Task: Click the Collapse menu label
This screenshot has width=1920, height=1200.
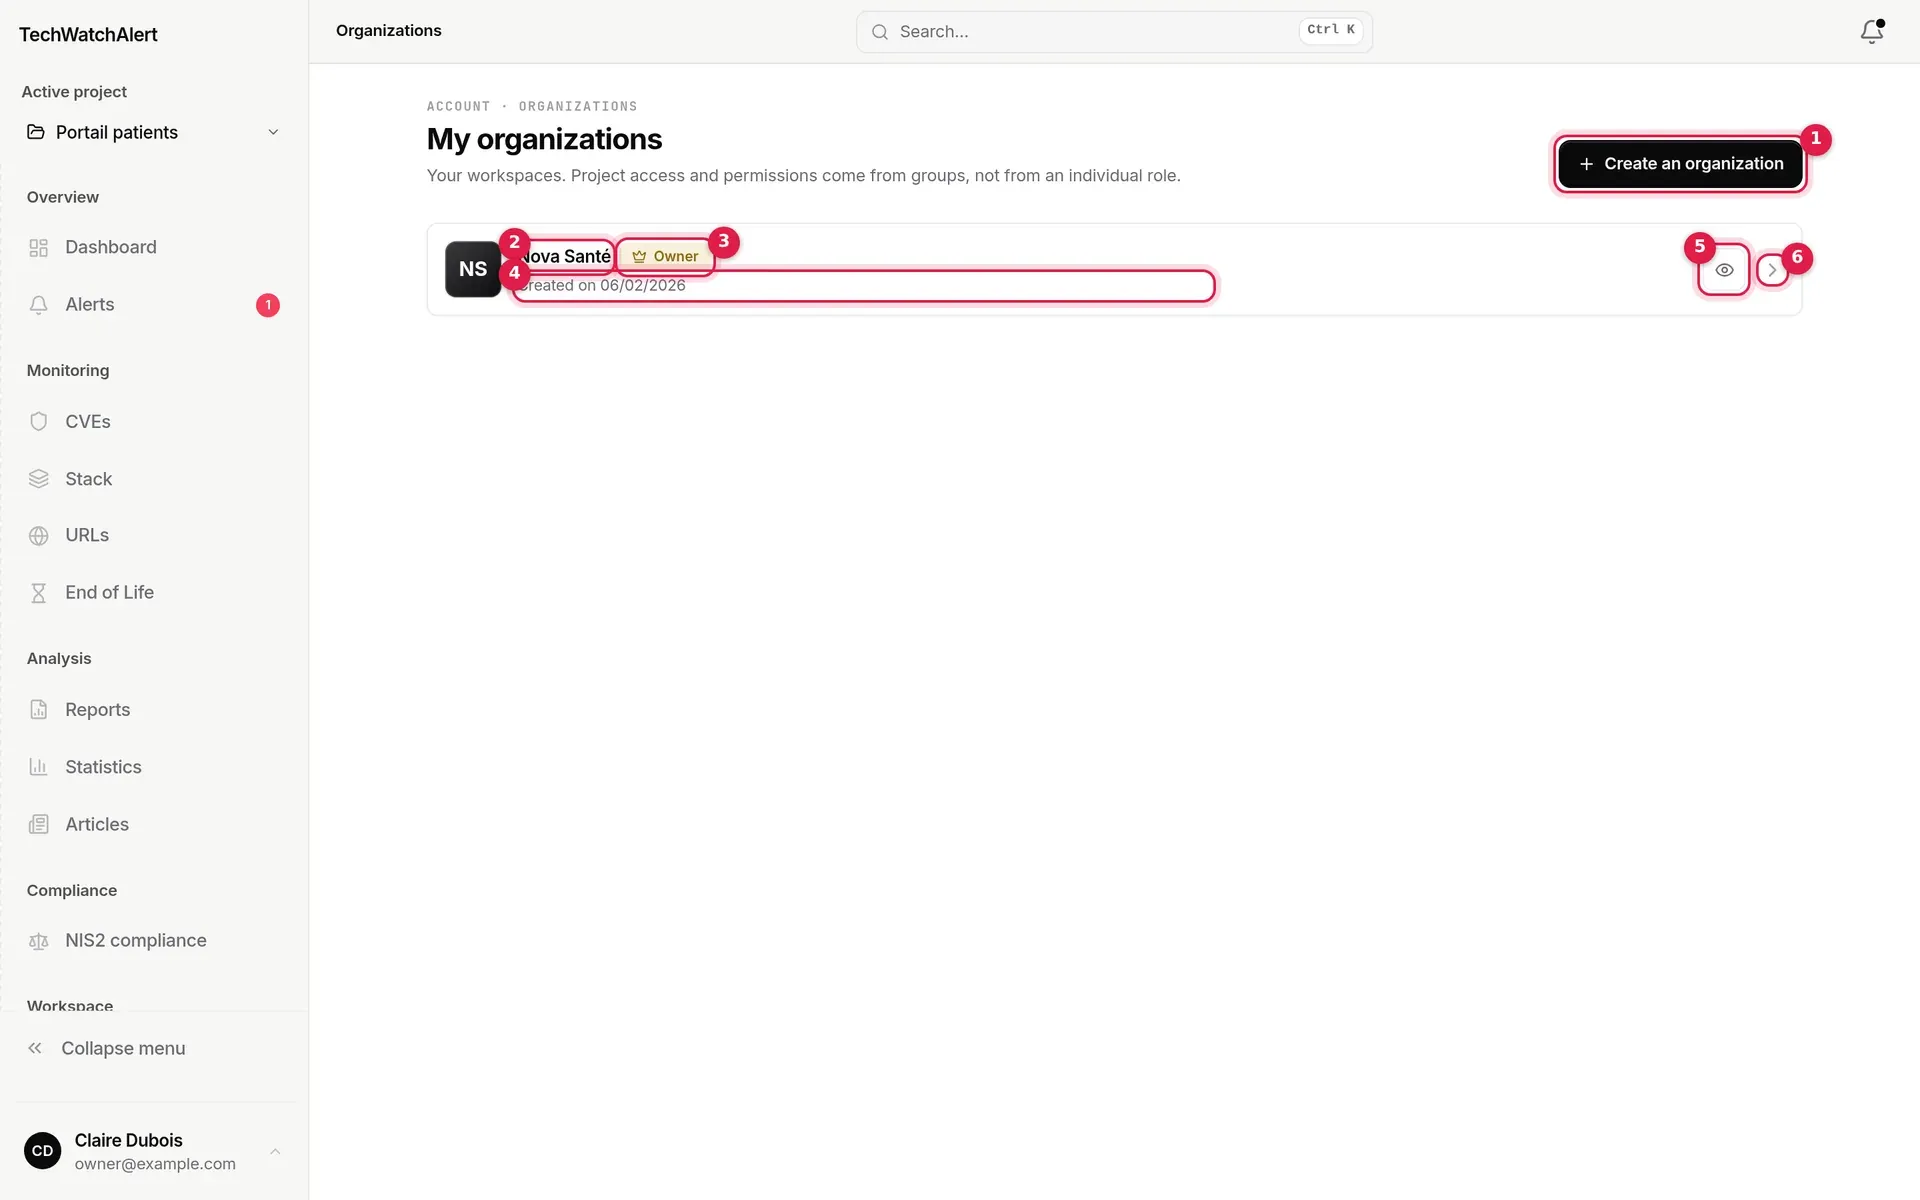Action: coord(123,1048)
